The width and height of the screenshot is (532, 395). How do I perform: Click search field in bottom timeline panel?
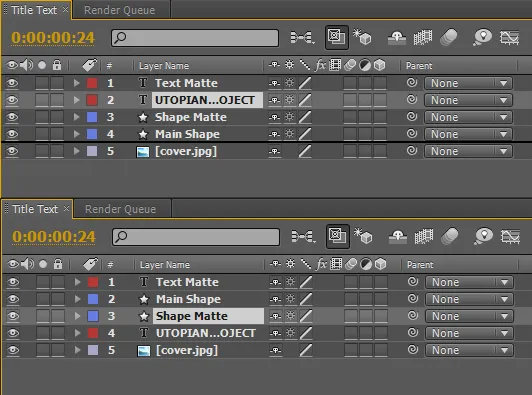[196, 237]
